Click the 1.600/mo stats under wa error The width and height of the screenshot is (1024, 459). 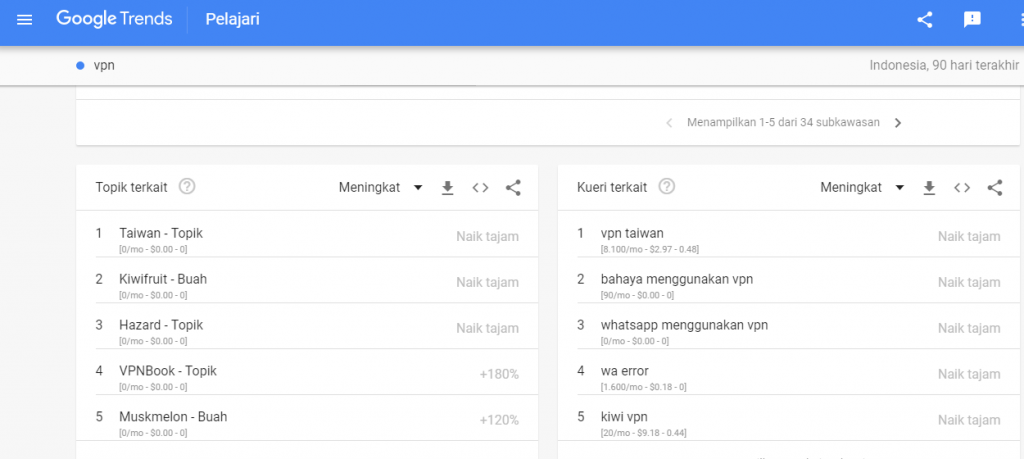(x=643, y=387)
